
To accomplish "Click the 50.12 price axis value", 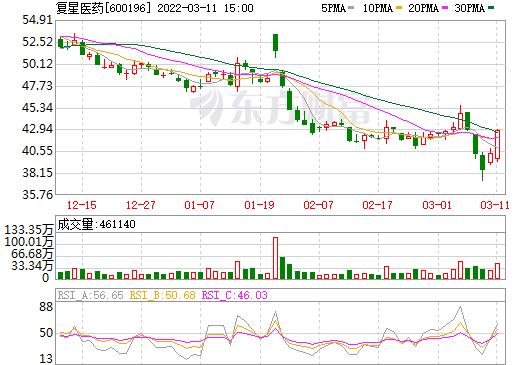I will pos(38,64).
